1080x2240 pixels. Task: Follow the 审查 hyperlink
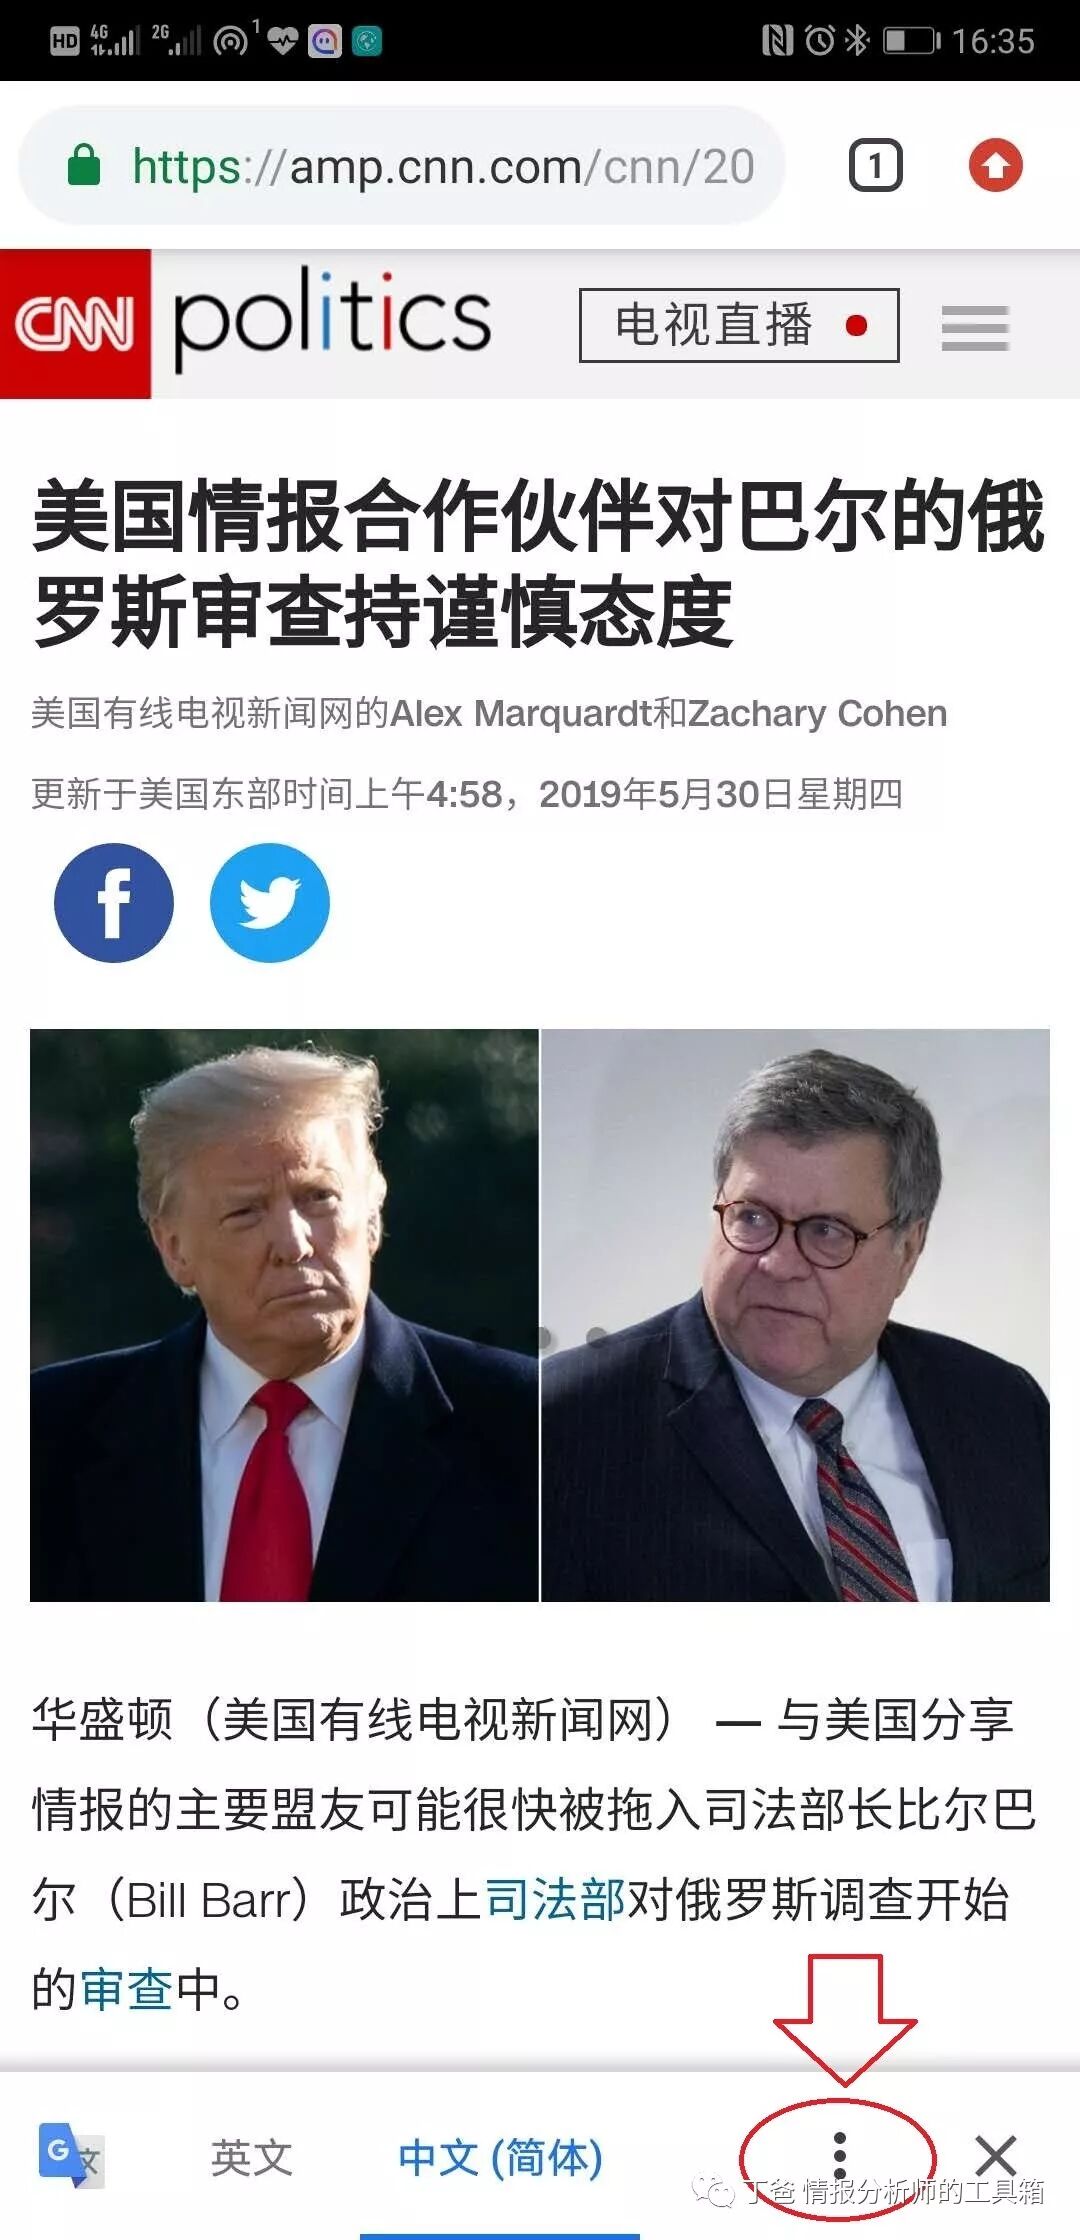(x=127, y=1988)
